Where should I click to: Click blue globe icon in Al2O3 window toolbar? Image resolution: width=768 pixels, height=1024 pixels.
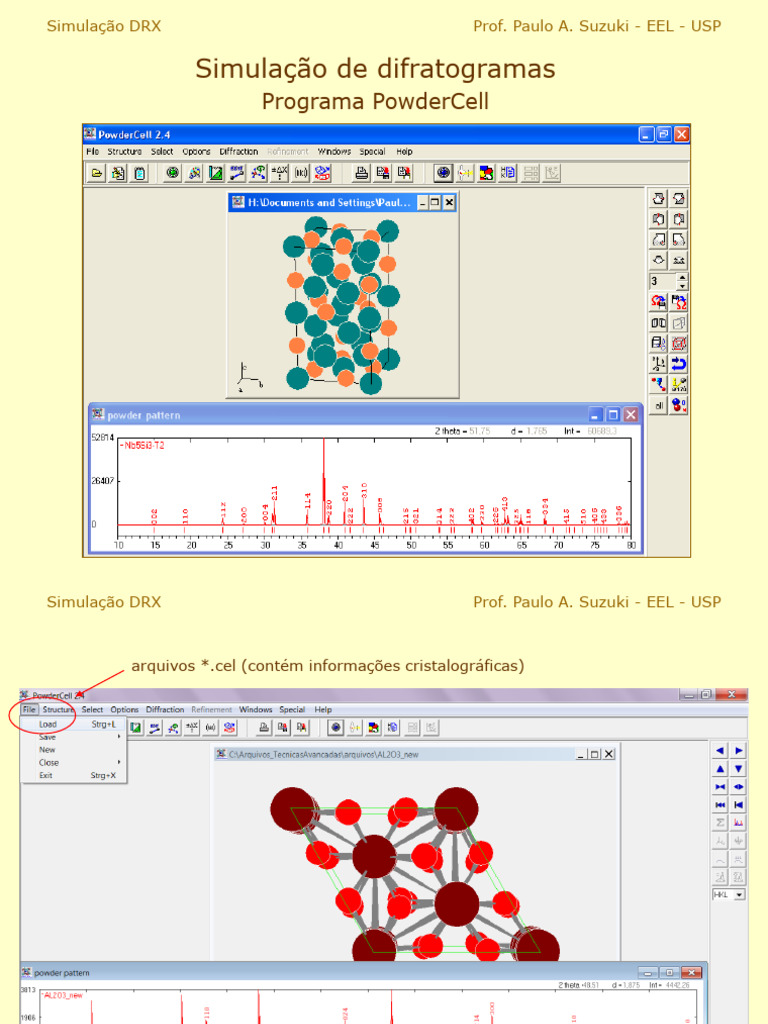(x=336, y=728)
